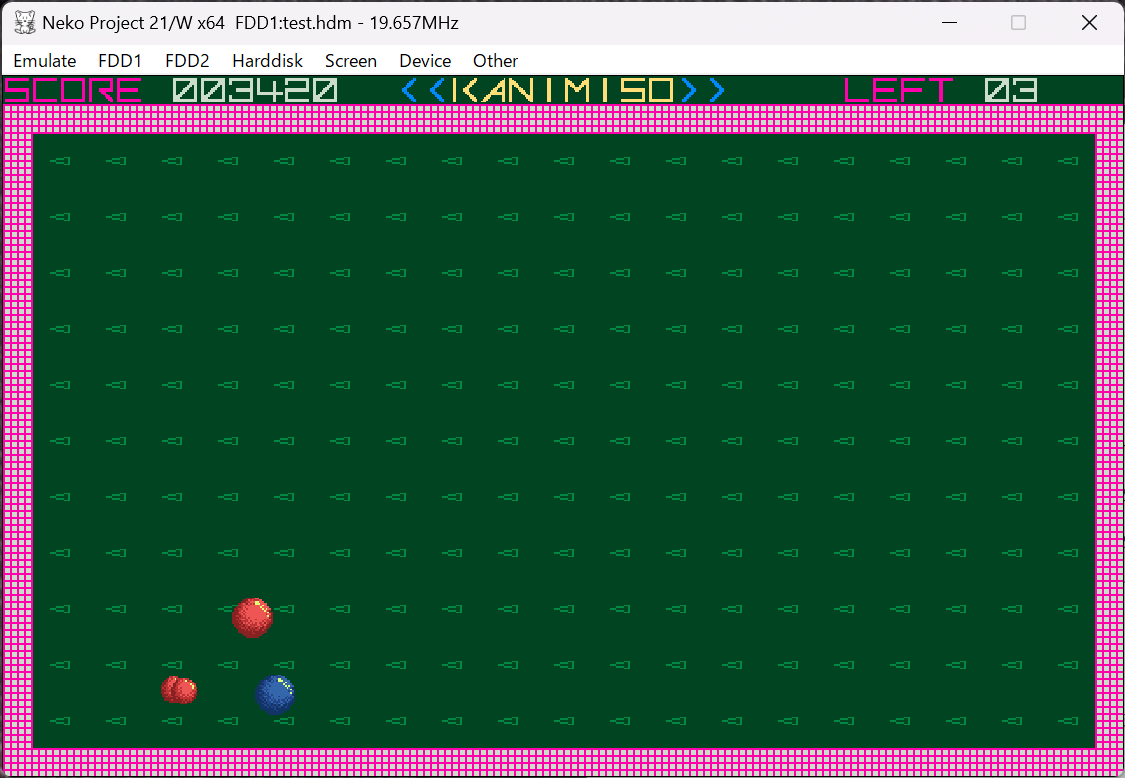Open the Harddisk menu
The width and height of the screenshot is (1125, 778).
coord(268,61)
